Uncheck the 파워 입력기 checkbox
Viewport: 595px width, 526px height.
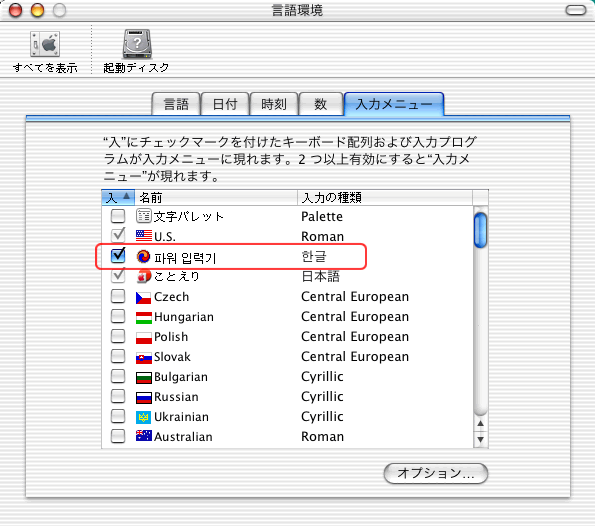point(118,256)
